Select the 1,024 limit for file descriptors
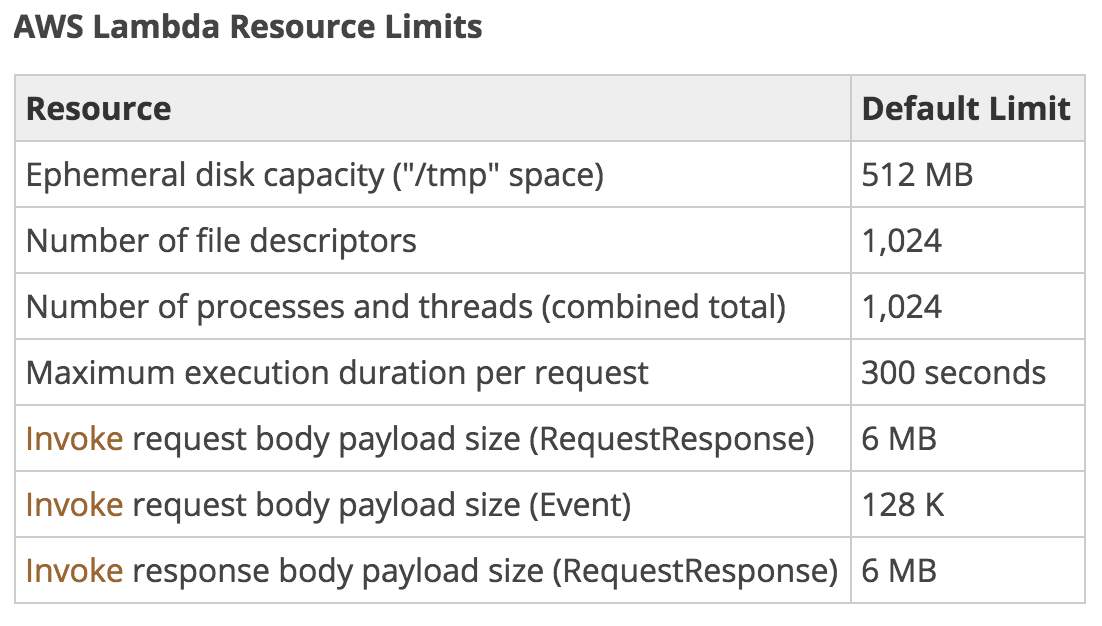Viewport: 1102px width, 626px height. tap(901, 241)
